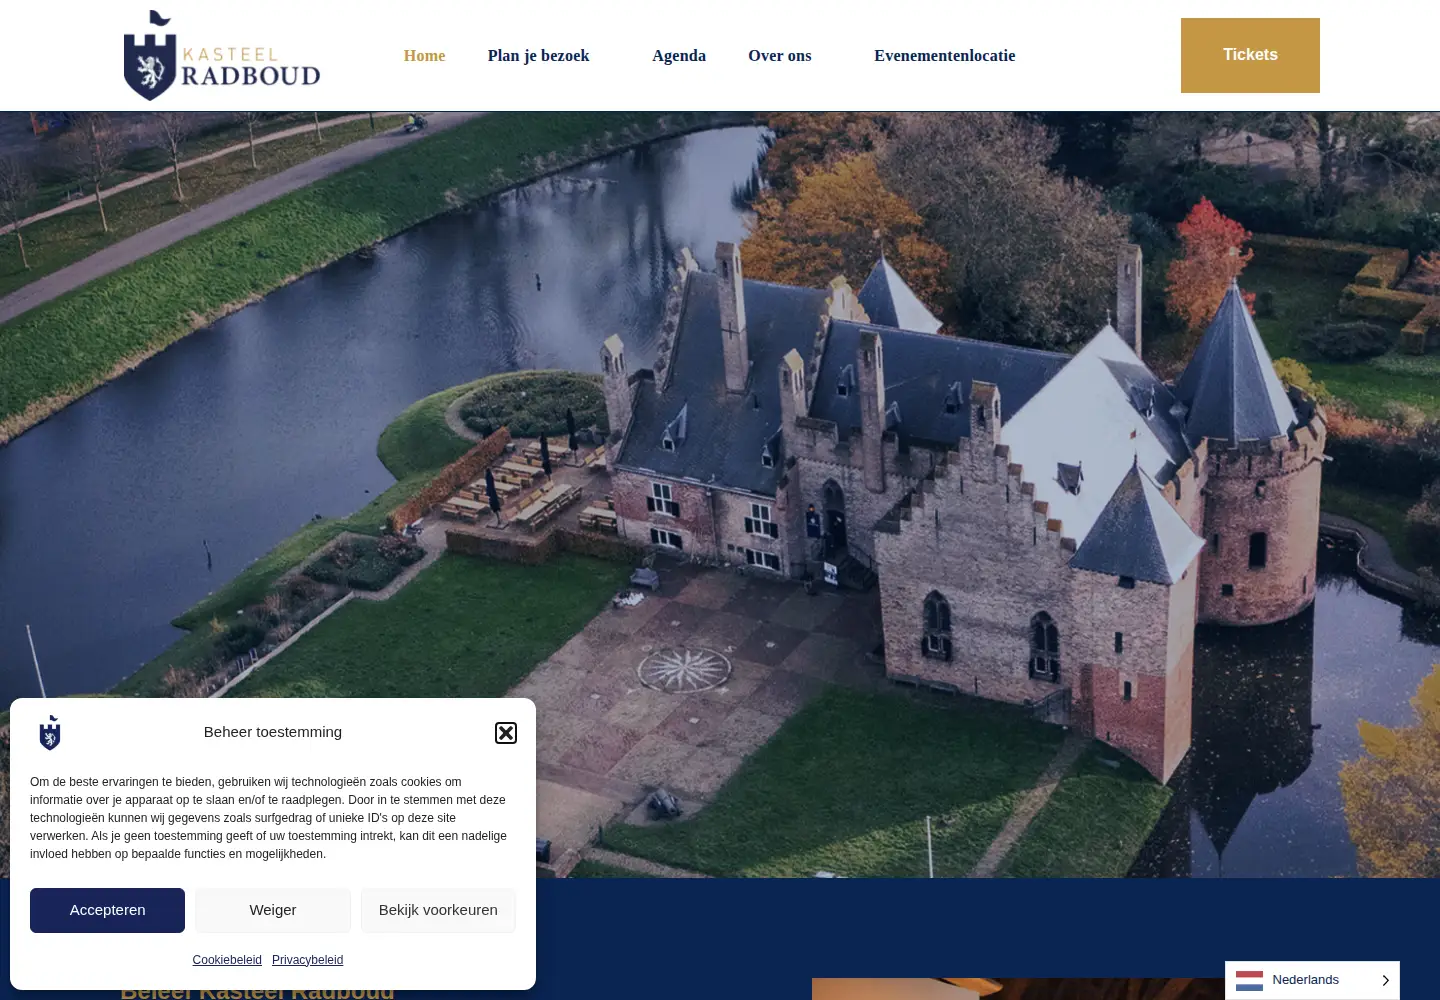Click the Kasteel Radboud logo in header
The width and height of the screenshot is (1440, 1000).
coord(222,56)
